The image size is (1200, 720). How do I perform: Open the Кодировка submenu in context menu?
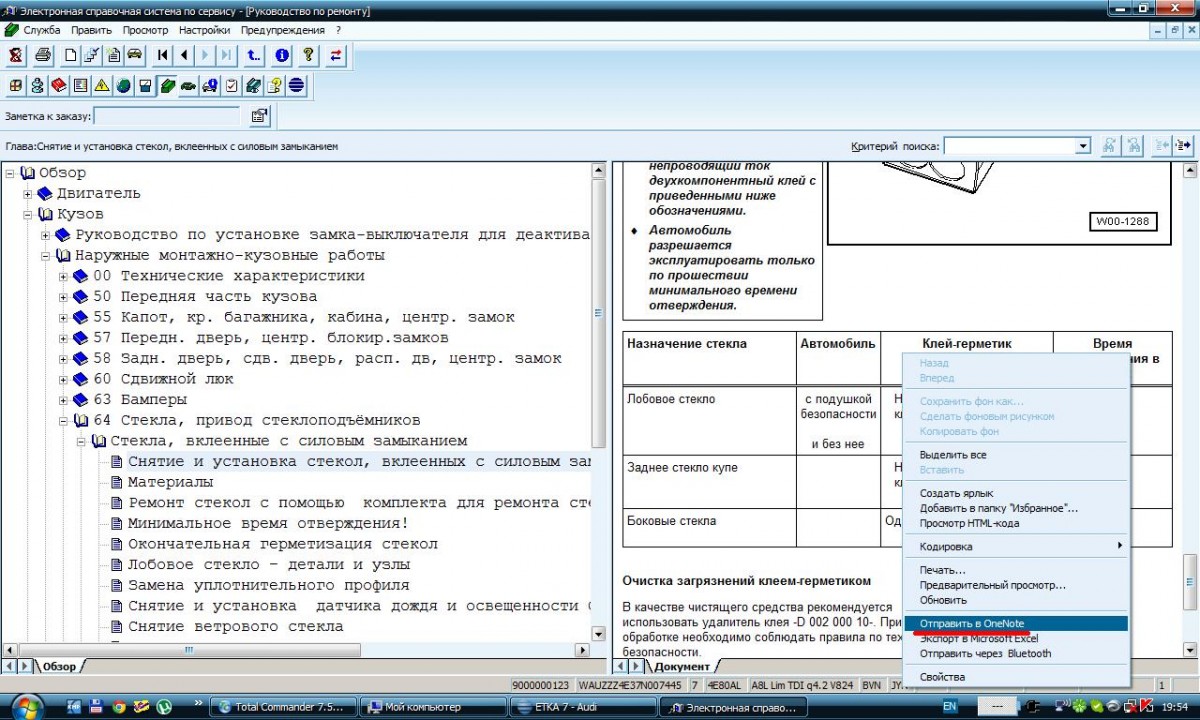[x=1015, y=547]
